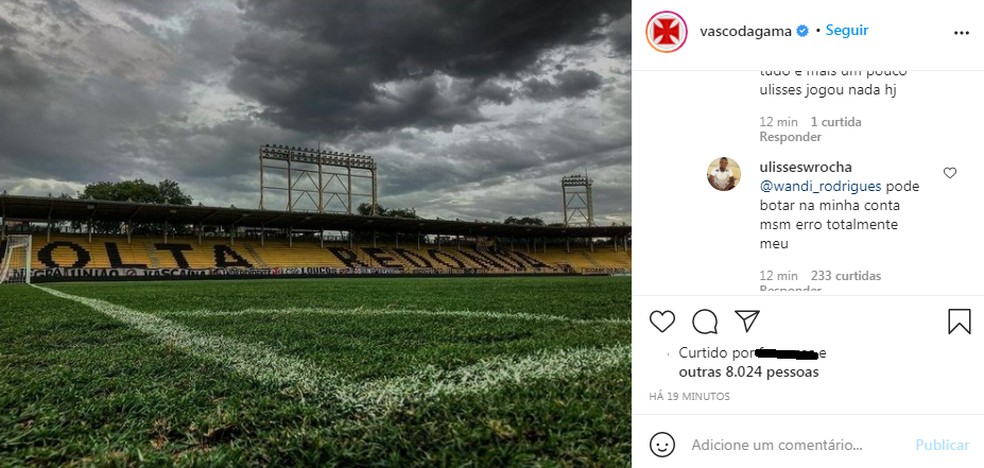Image resolution: width=984 pixels, height=468 pixels.
Task: Open comments with the speech bubble icon
Action: (705, 321)
